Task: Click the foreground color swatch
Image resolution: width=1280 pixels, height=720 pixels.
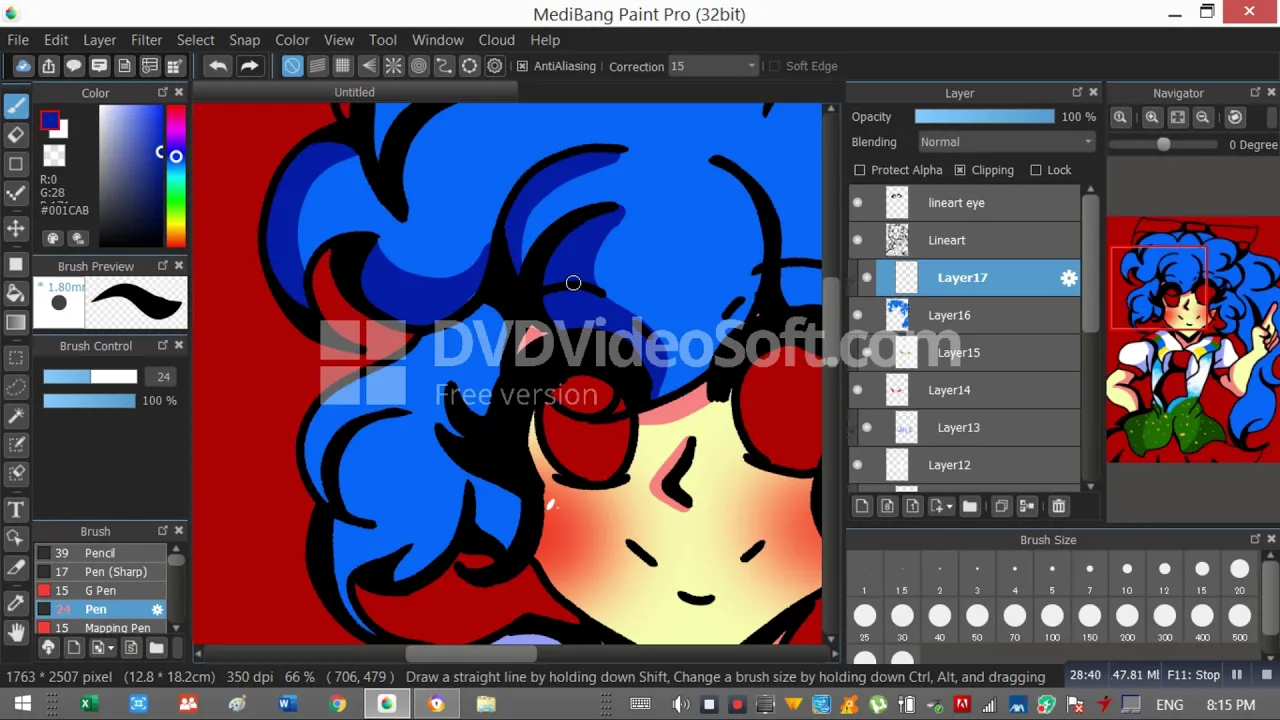Action: (x=49, y=122)
